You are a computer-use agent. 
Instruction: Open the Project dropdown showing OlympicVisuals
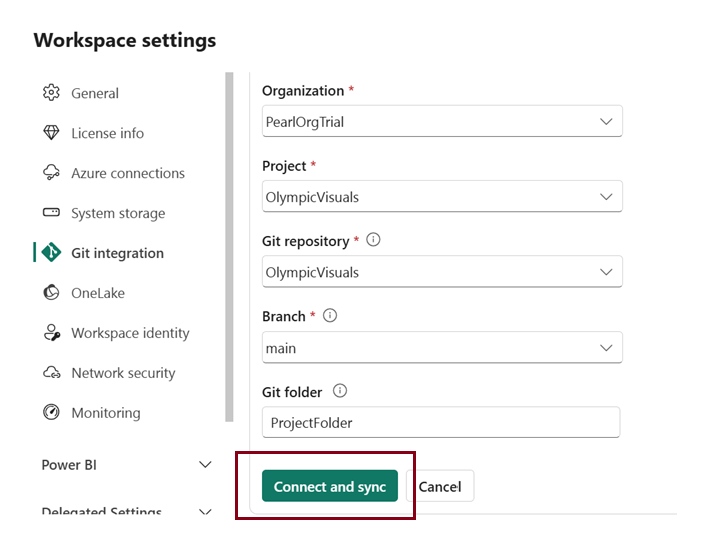click(x=441, y=197)
